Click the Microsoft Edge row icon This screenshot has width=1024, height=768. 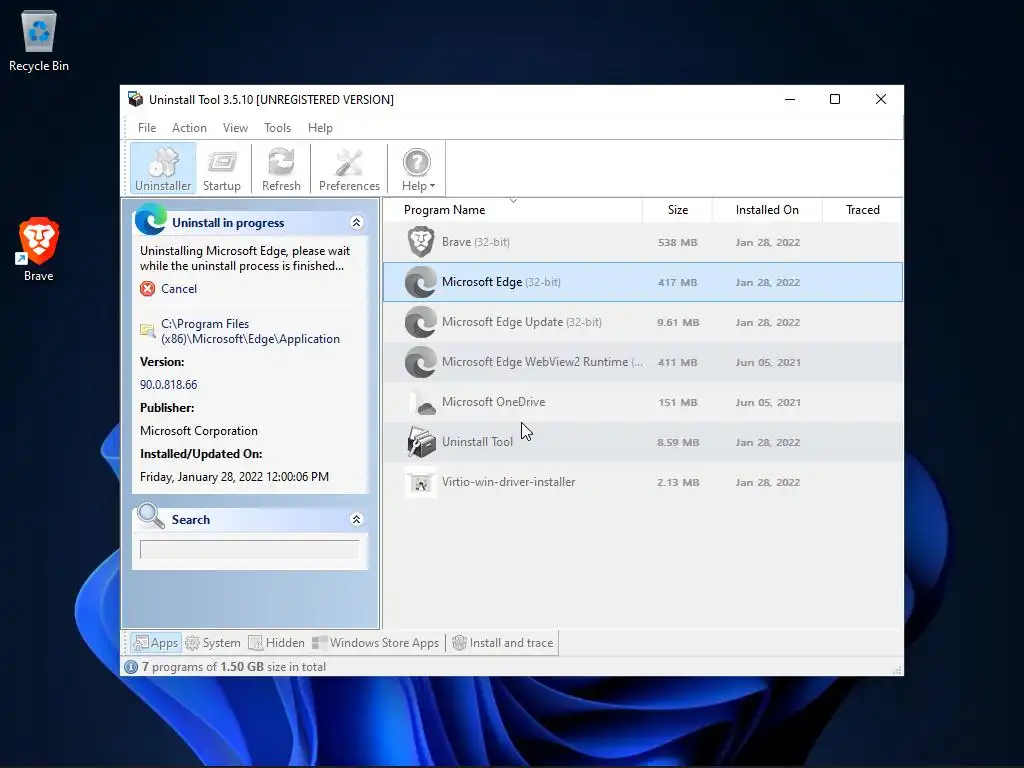coord(421,282)
